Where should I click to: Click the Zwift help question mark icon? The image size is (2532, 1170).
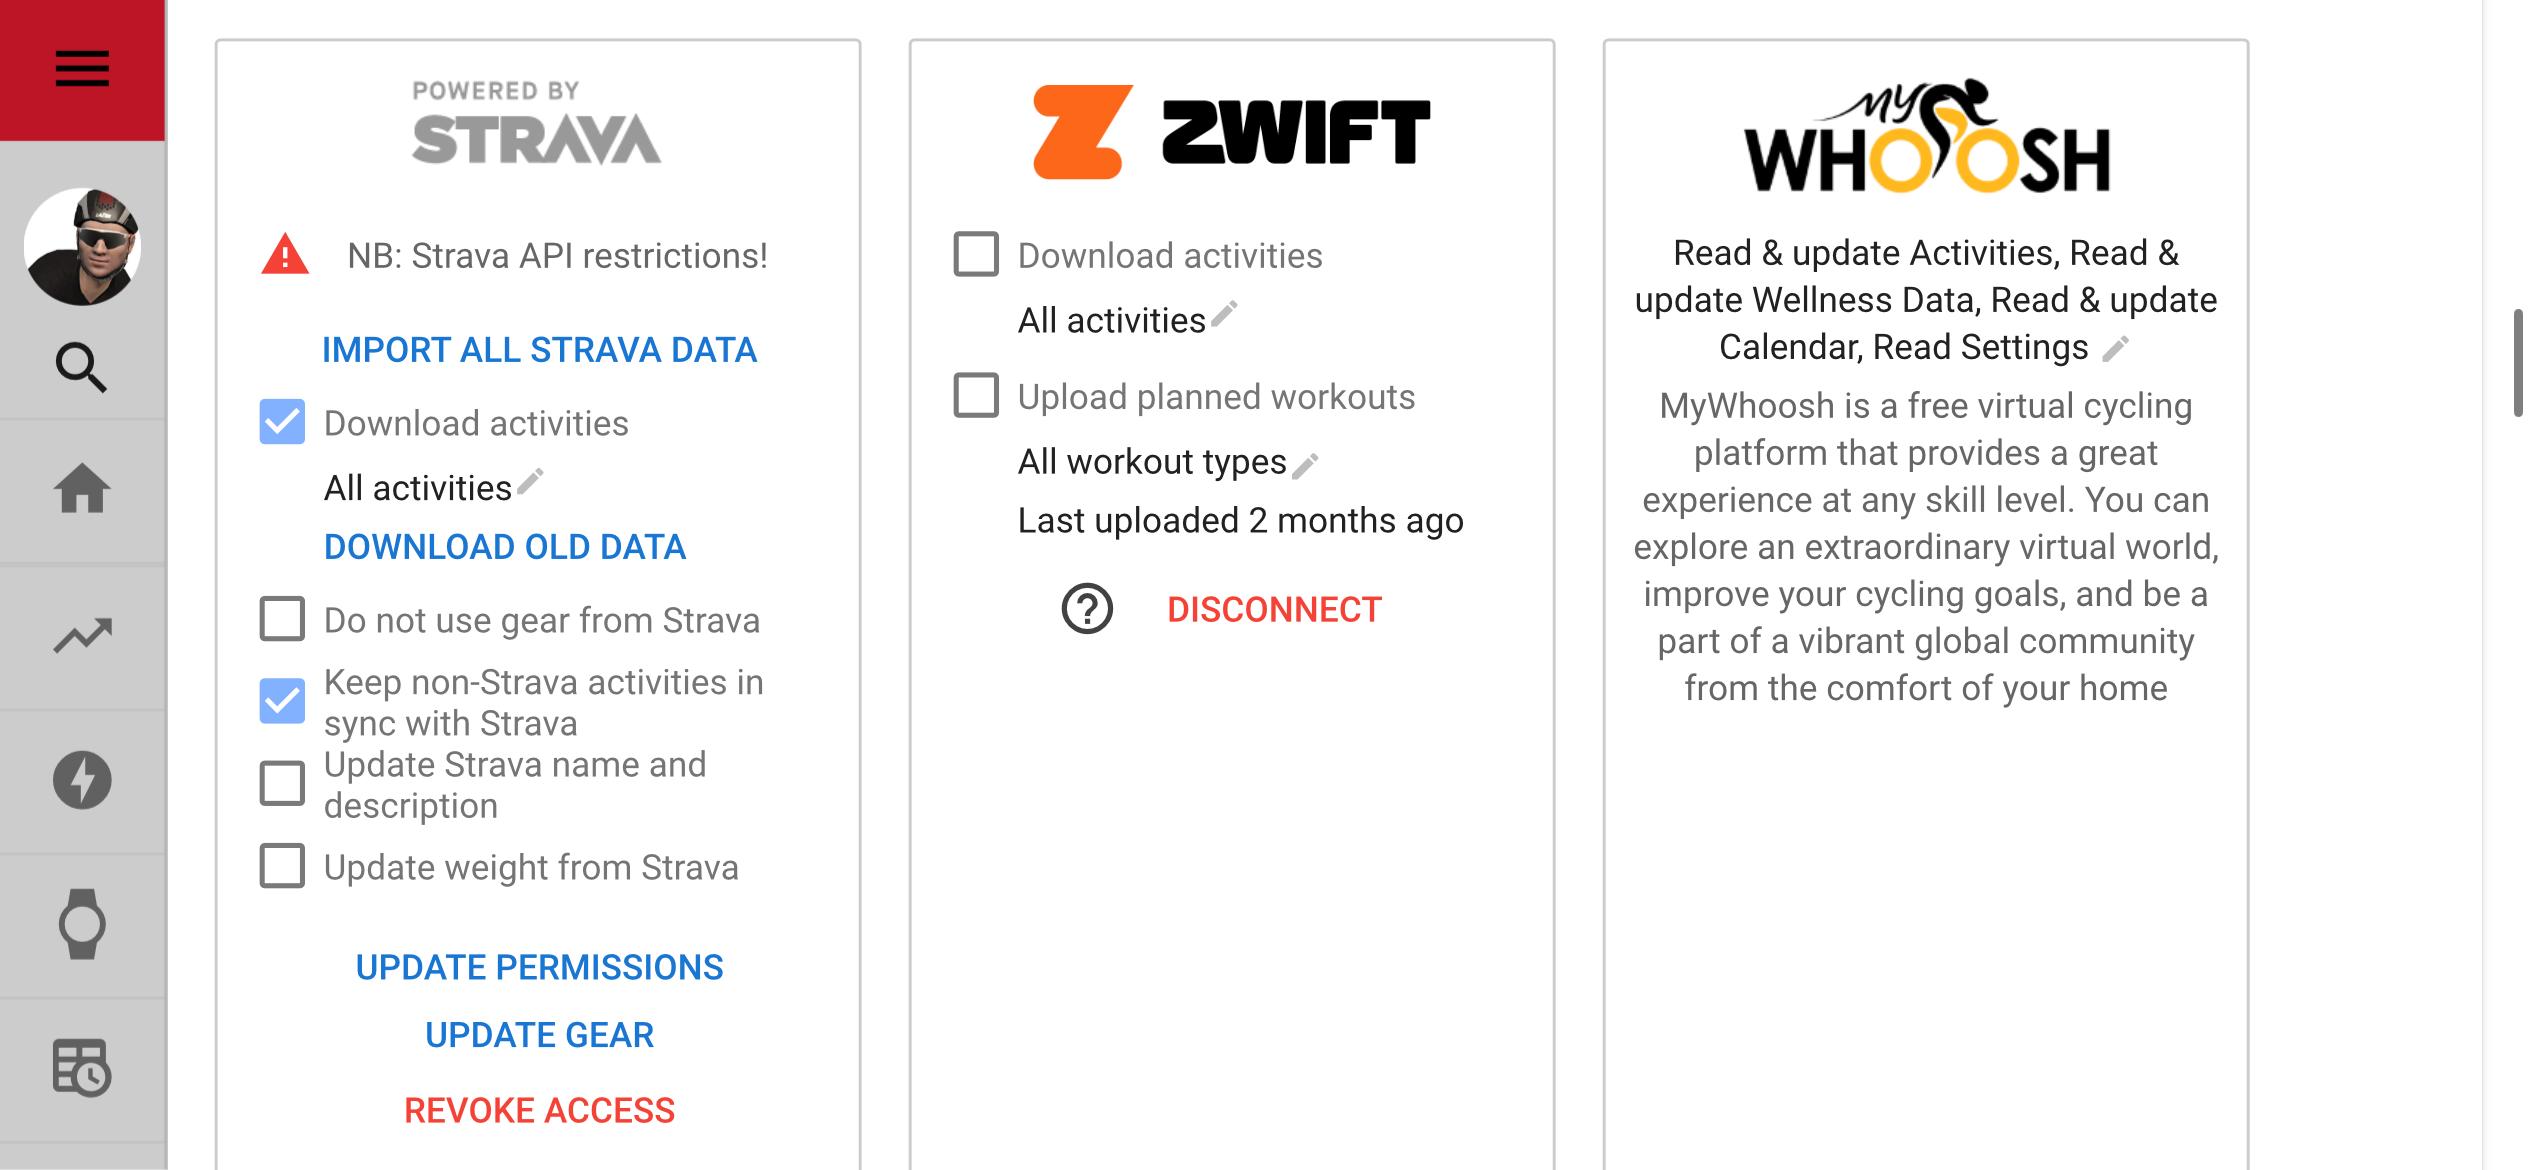pyautogui.click(x=1087, y=609)
